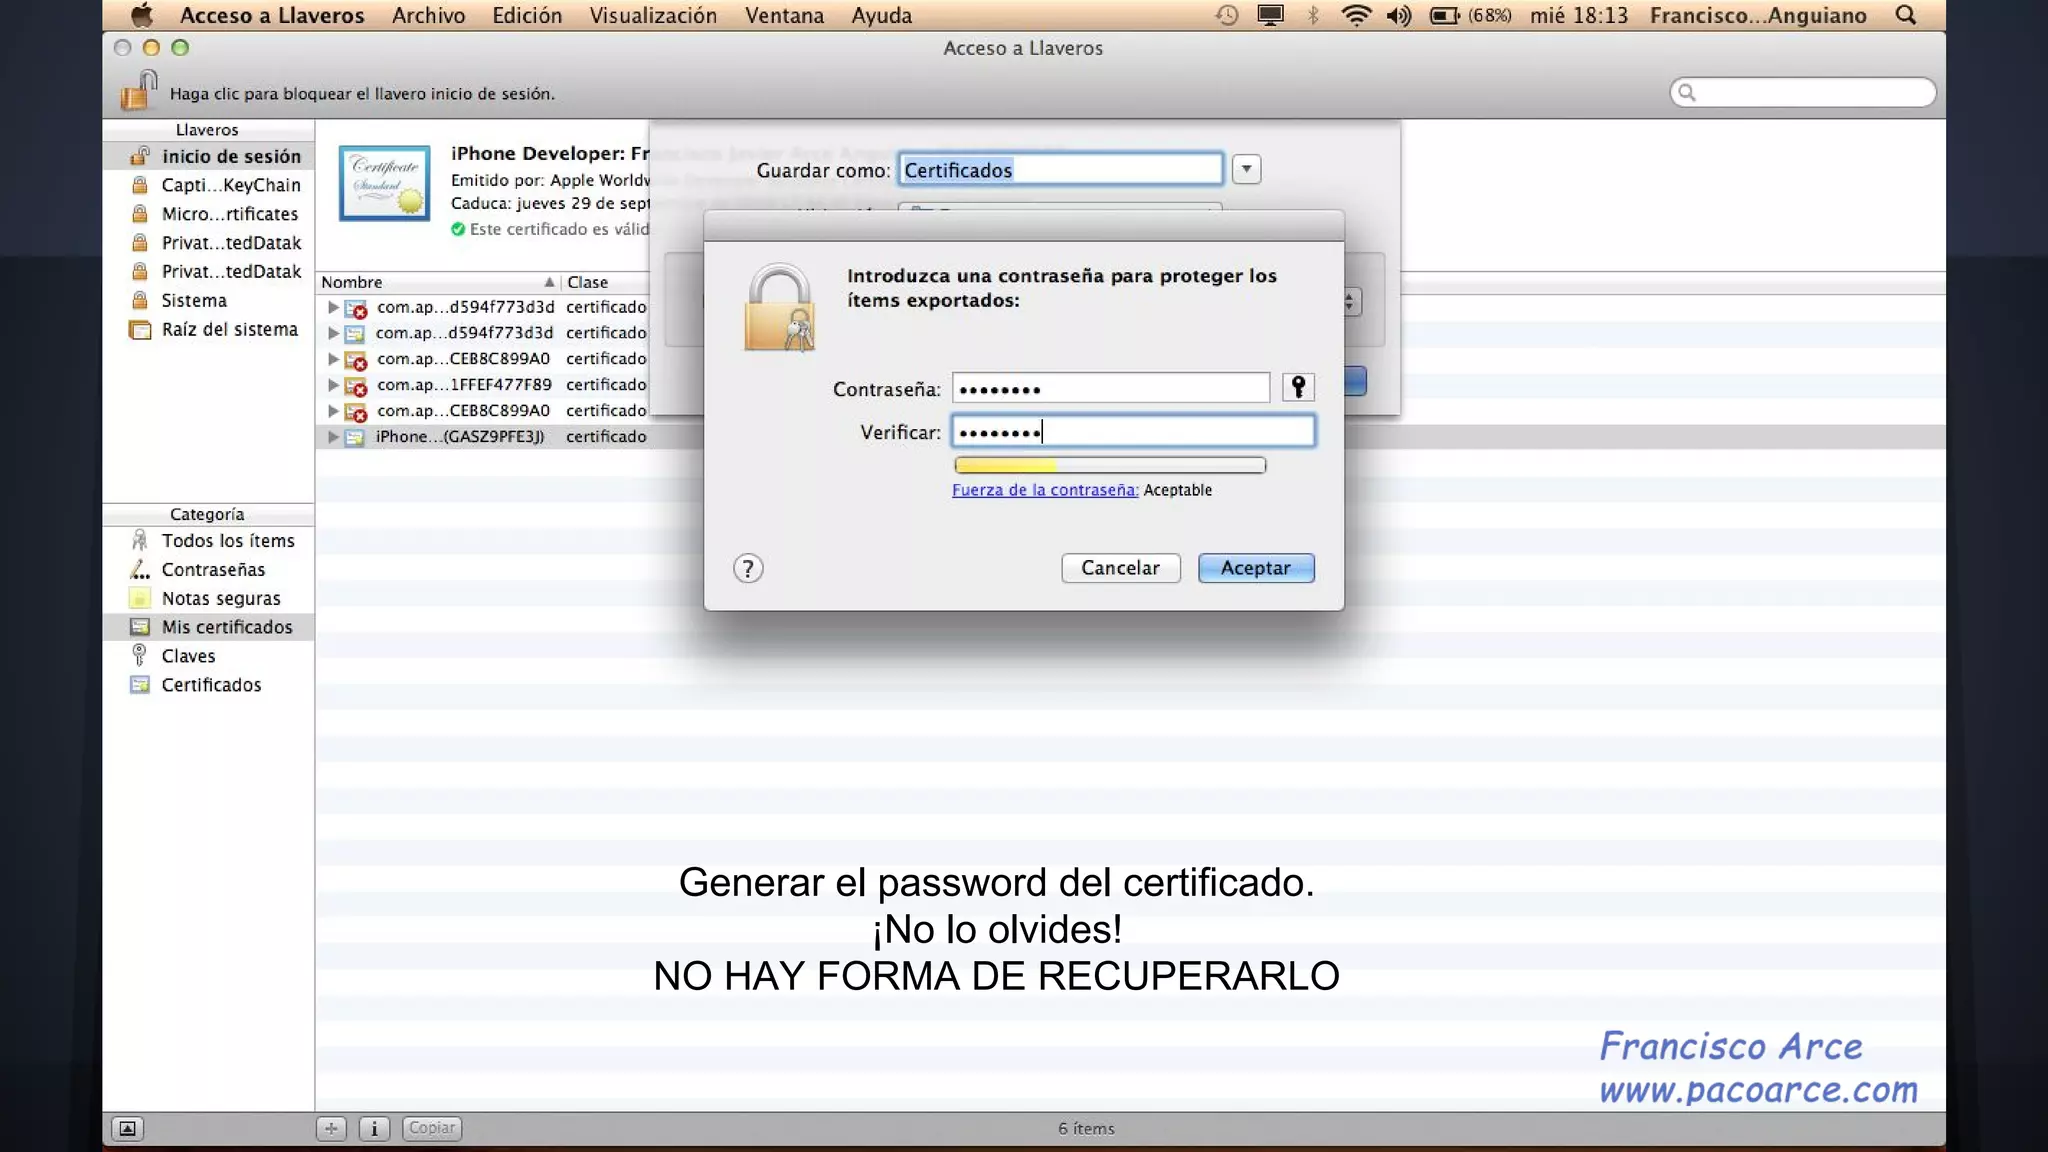
Task: Open the password assistant key icon
Action: click(1298, 387)
